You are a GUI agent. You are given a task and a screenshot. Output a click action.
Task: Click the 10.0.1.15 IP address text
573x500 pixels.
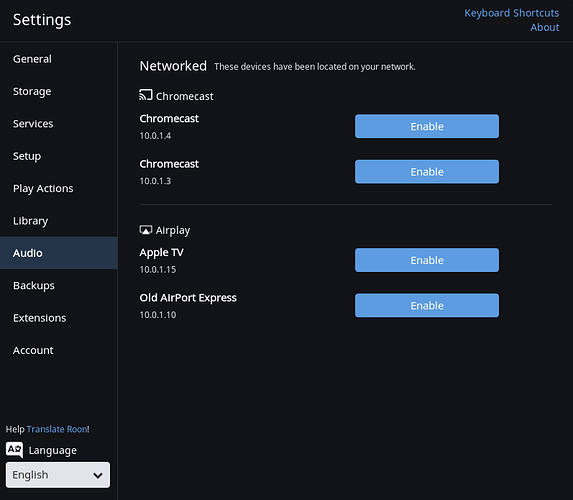coord(158,269)
